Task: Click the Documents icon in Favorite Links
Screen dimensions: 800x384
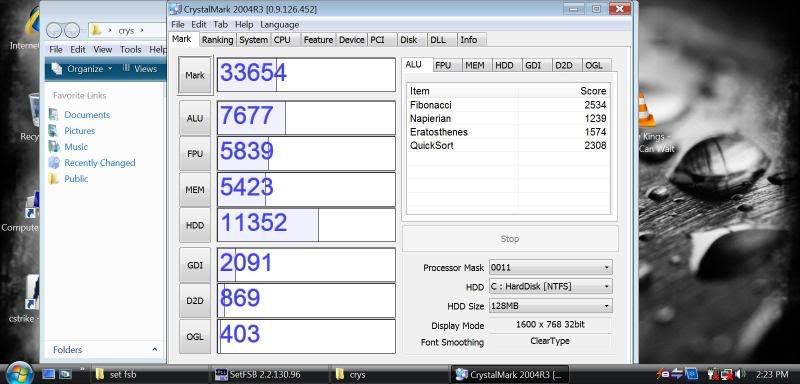Action: 54,115
